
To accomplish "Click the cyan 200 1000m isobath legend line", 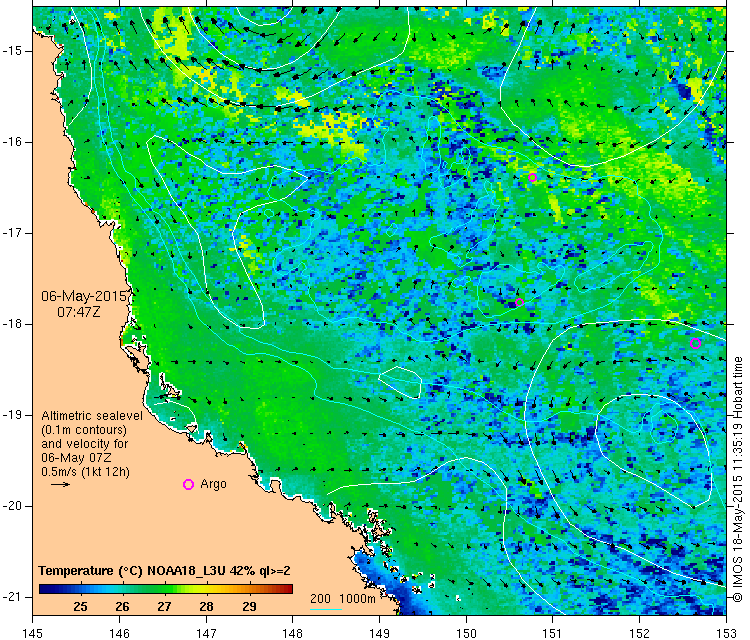I will click(x=326, y=609).
